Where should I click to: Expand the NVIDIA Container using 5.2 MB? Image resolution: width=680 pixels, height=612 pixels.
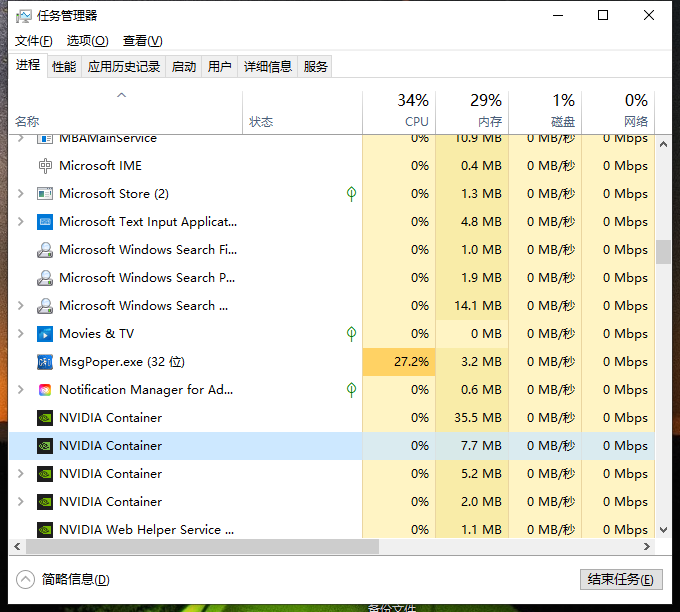click(x=20, y=474)
